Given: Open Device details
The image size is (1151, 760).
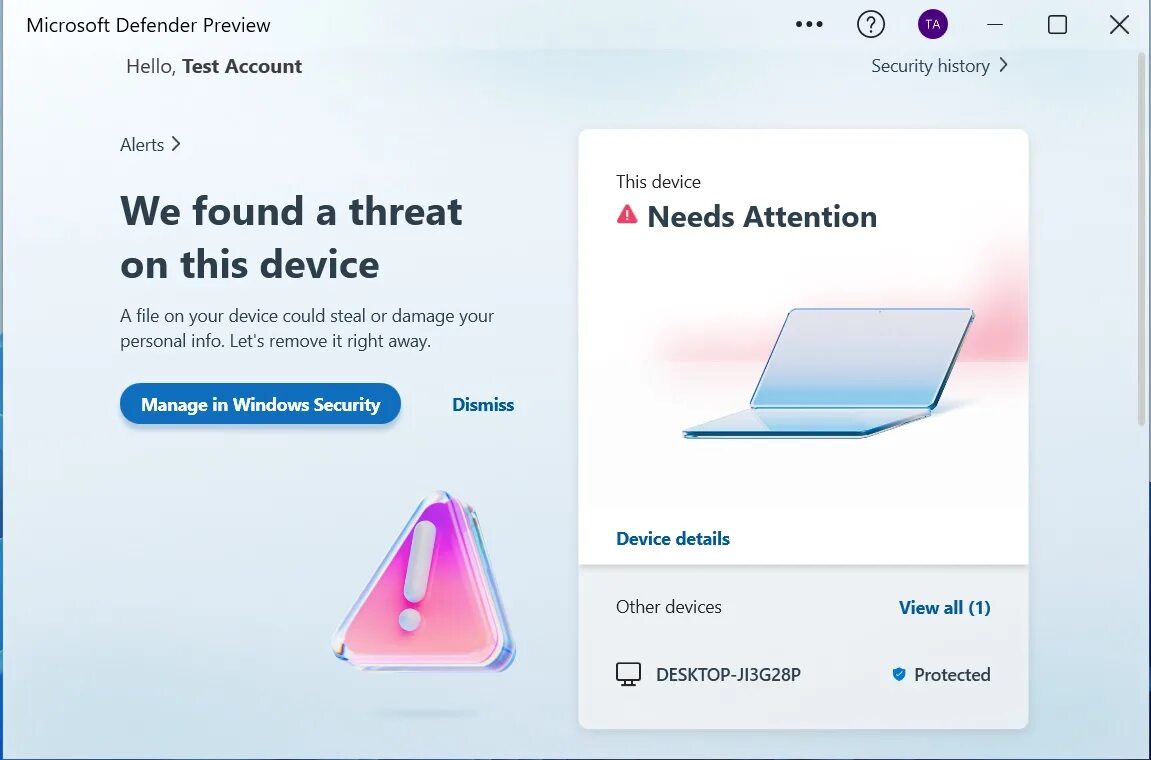Looking at the screenshot, I should click(672, 539).
